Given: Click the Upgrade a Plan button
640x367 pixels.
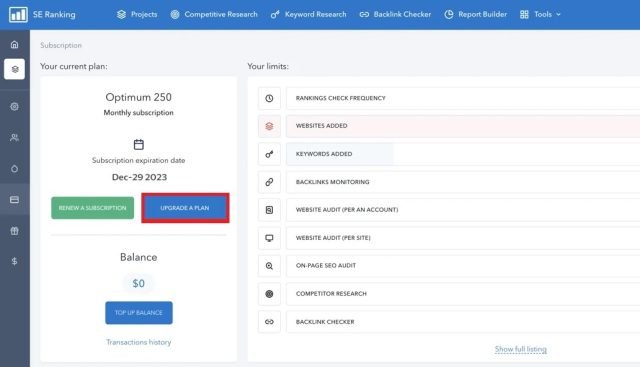Looking at the screenshot, I should click(x=185, y=208).
